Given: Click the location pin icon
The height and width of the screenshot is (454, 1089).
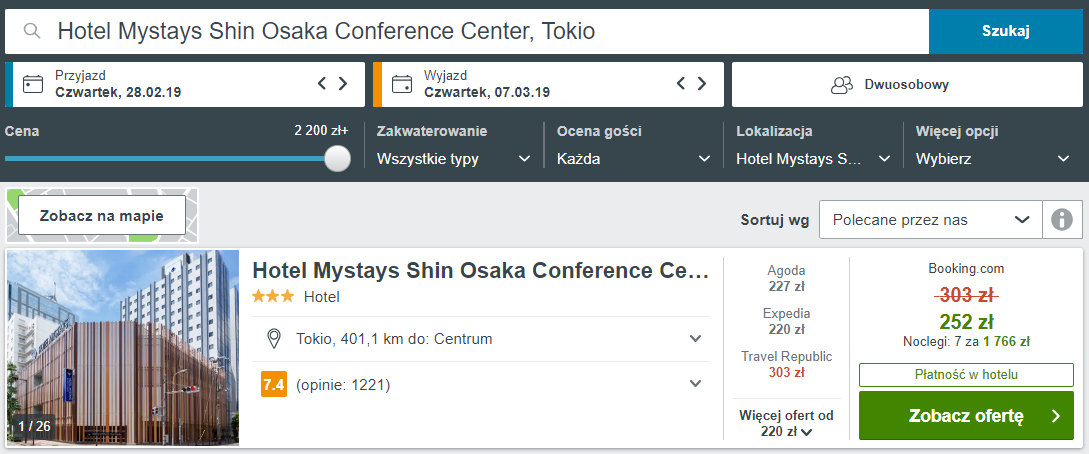Looking at the screenshot, I should (274, 339).
